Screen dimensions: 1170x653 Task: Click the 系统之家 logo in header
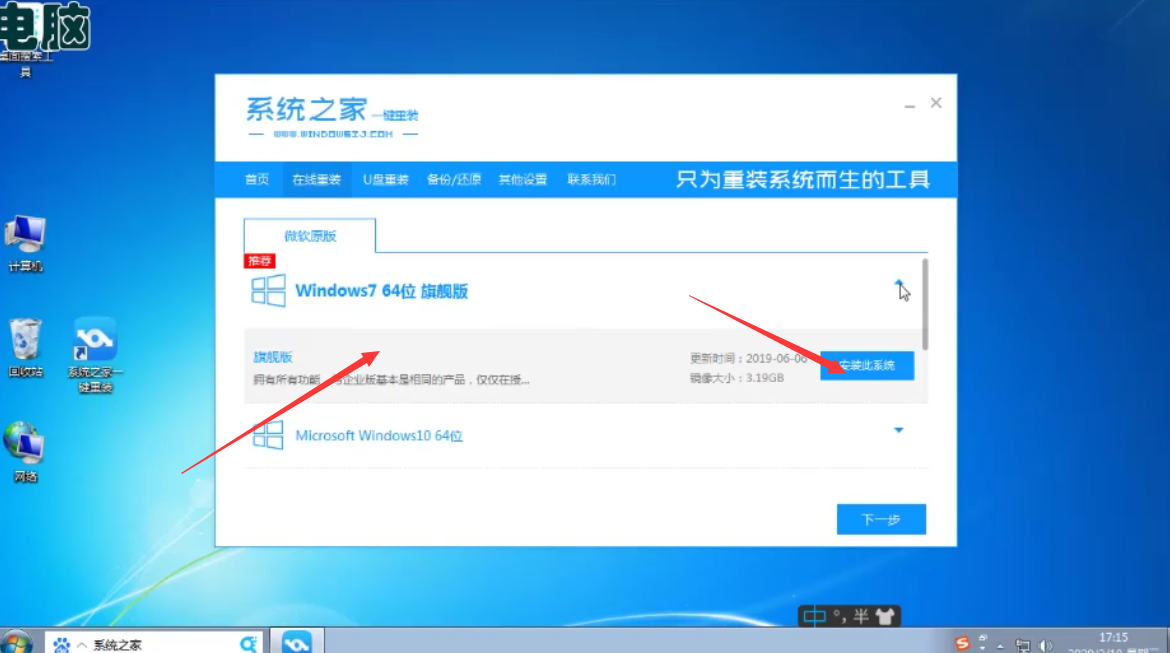pos(332,118)
